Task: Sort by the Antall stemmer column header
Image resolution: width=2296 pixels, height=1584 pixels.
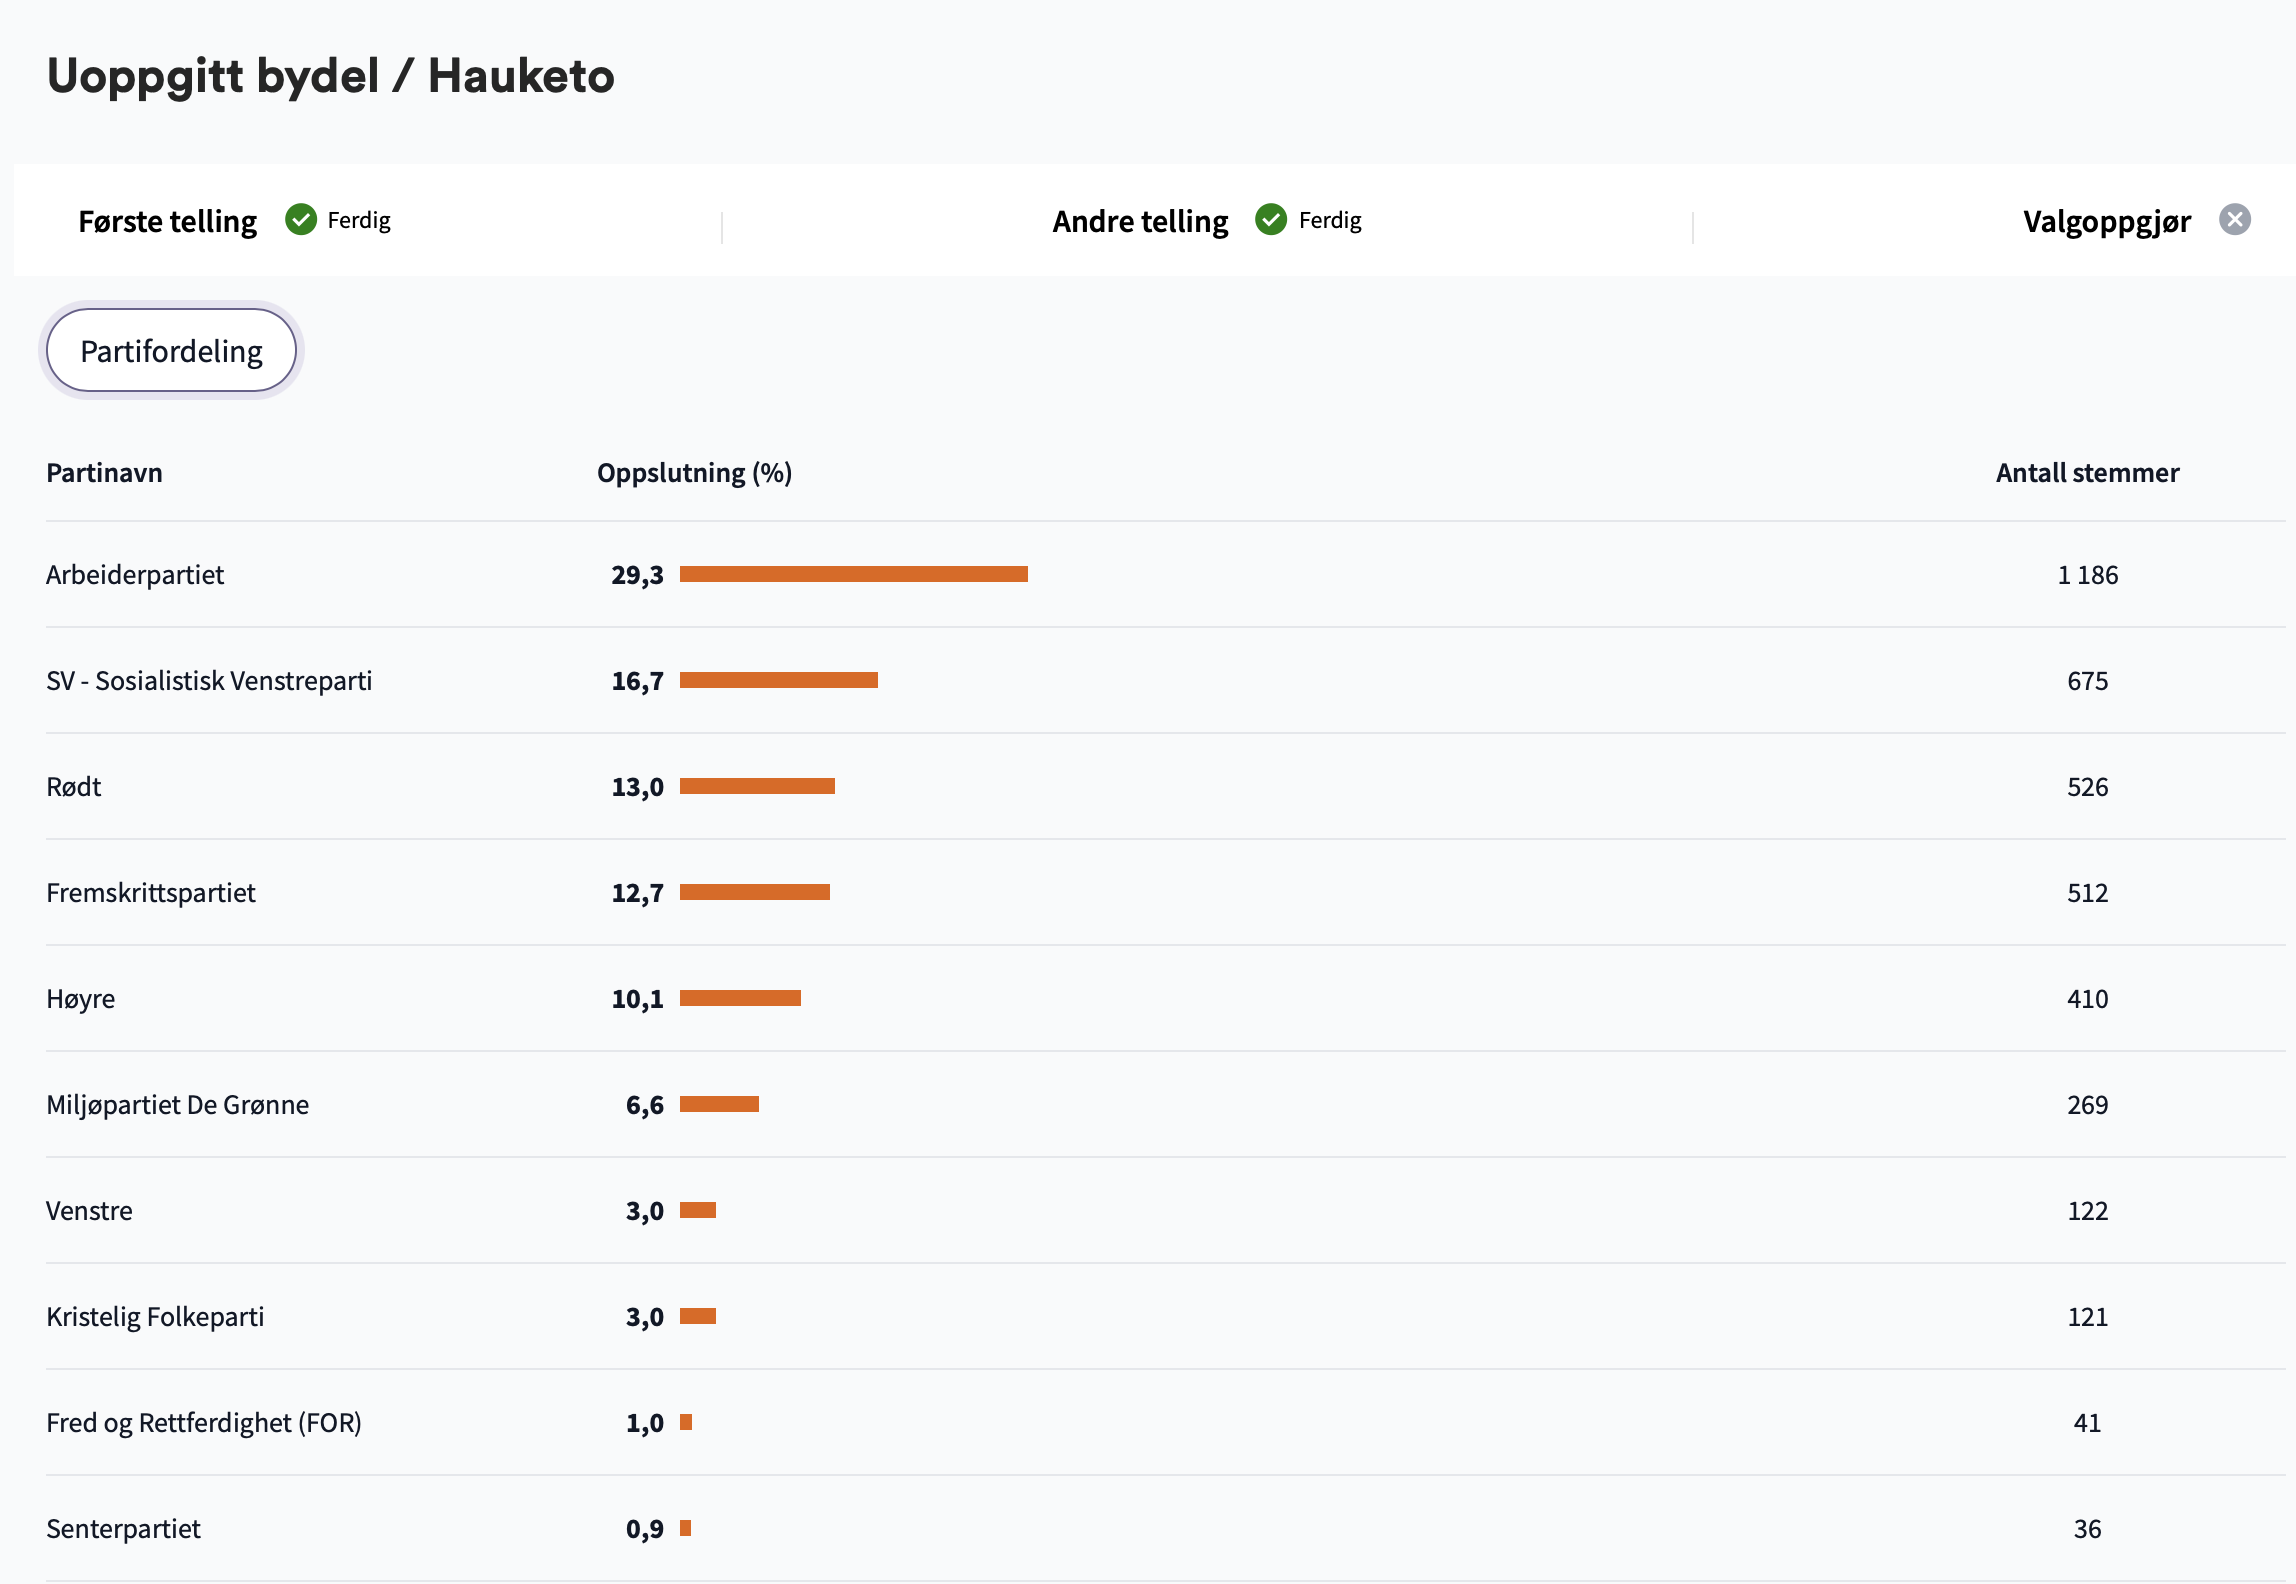Action: pyautogui.click(x=2087, y=473)
